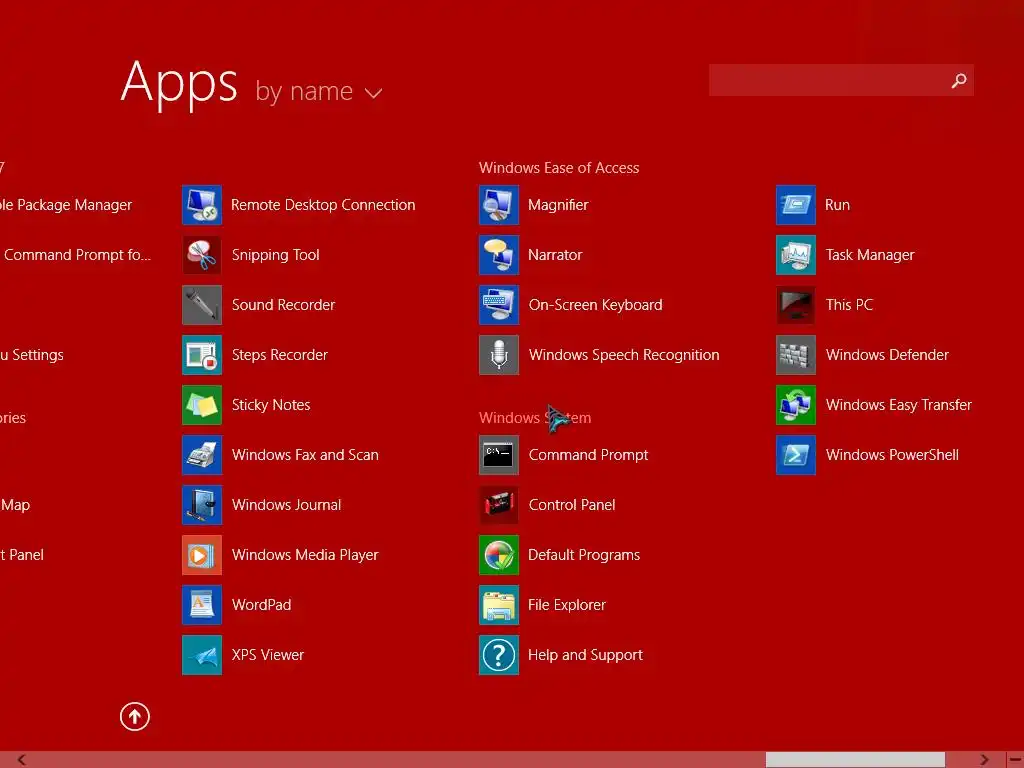1024x768 pixels.
Task: Launch the Run icon
Action: [796, 205]
